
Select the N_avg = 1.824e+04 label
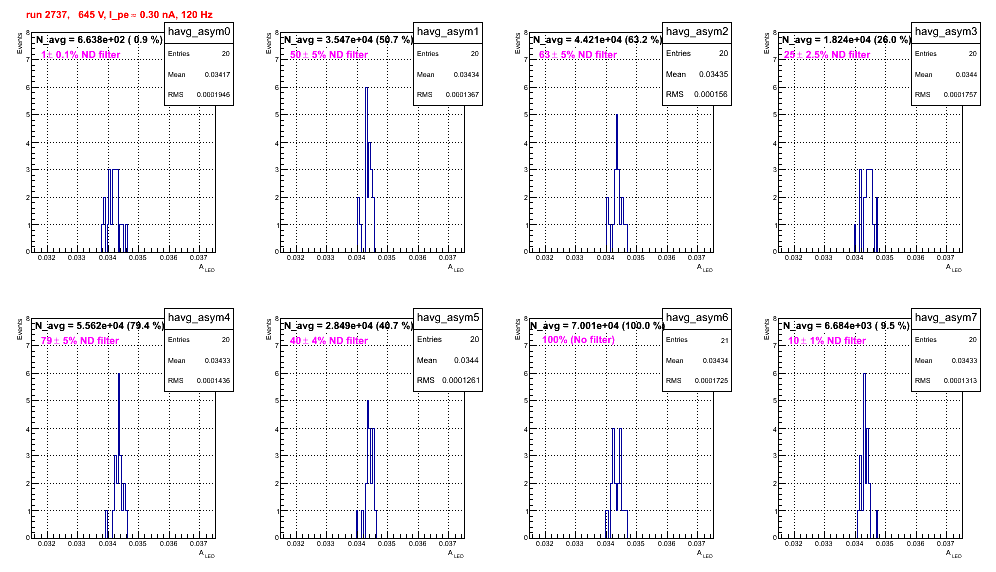click(846, 39)
